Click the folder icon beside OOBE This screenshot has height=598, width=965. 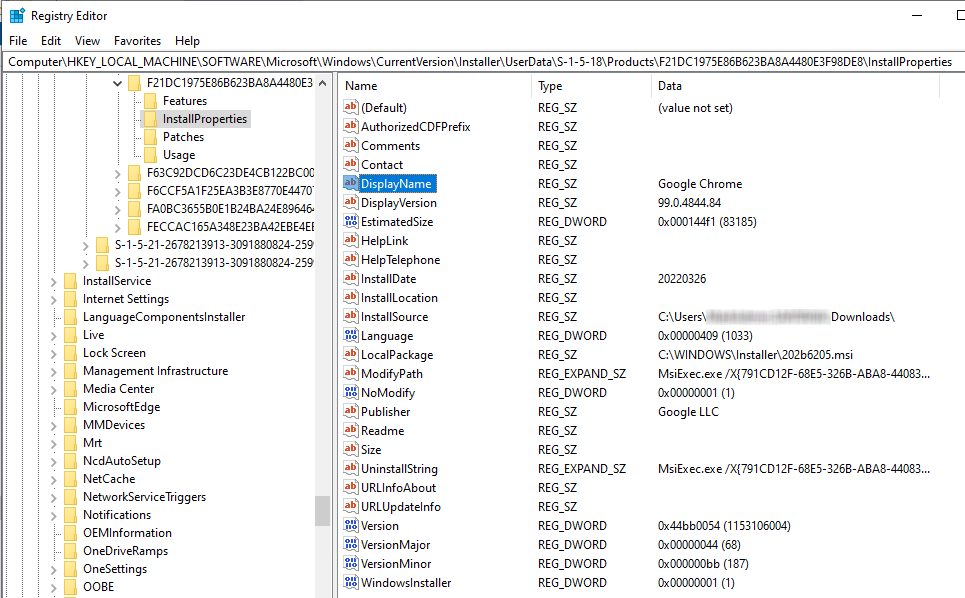[x=69, y=587]
